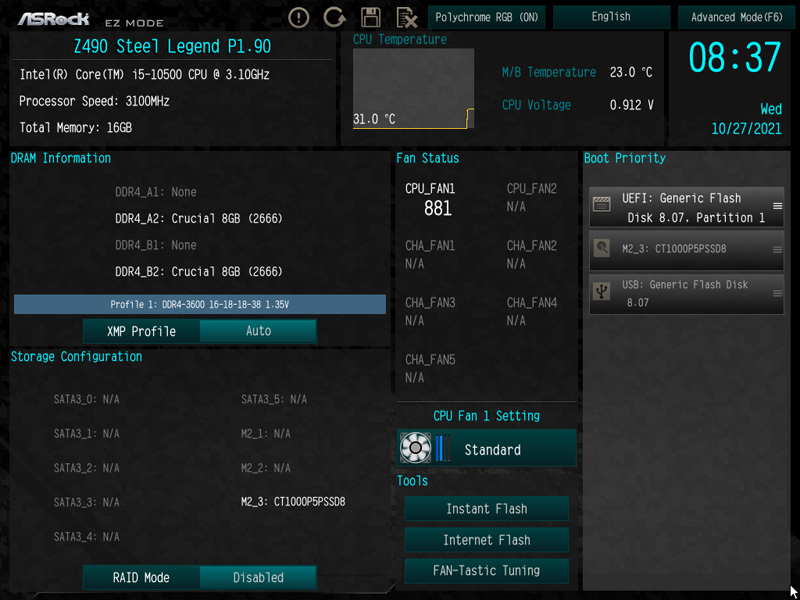Click CPU Voltage 0.912 V reading

[578, 105]
